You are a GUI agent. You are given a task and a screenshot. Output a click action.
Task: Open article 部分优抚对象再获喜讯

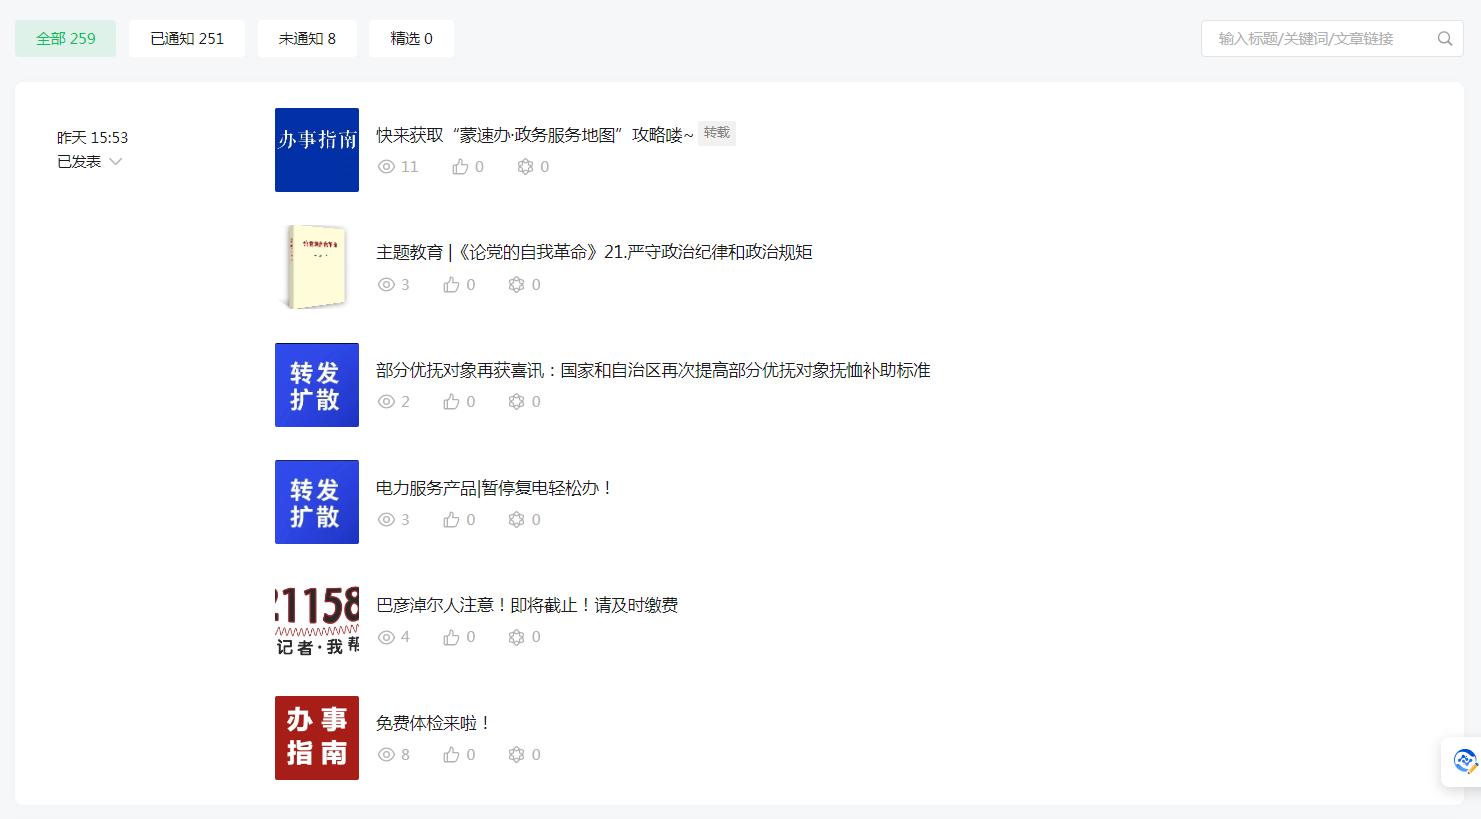coord(653,370)
